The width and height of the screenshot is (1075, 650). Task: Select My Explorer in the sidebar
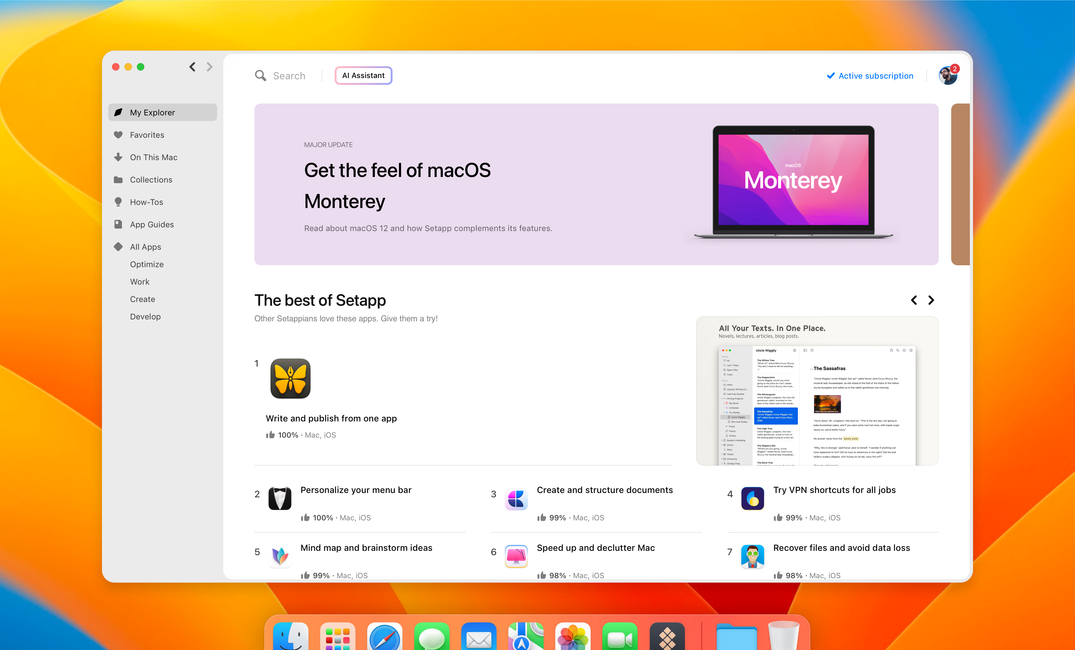162,112
